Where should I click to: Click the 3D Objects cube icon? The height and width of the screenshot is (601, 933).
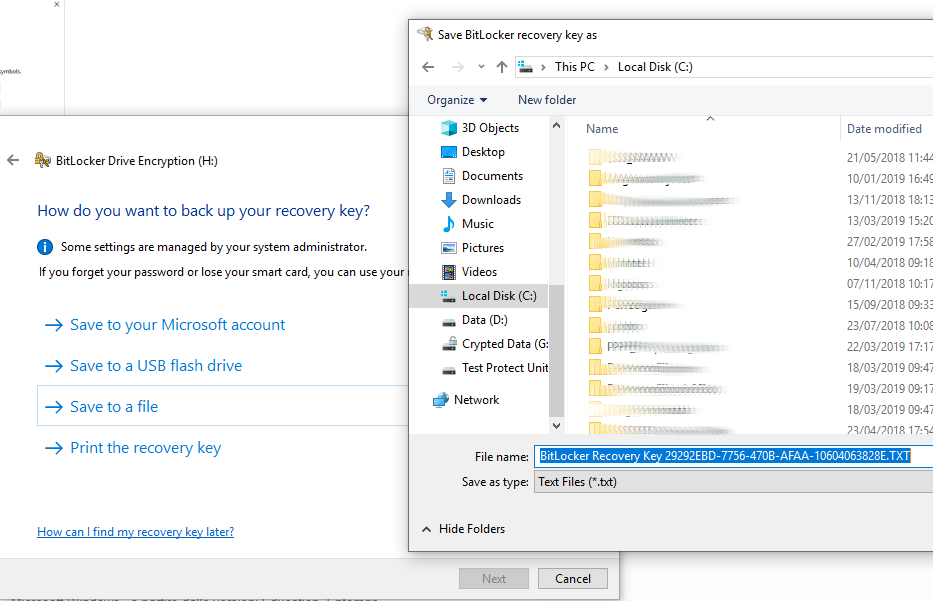449,128
